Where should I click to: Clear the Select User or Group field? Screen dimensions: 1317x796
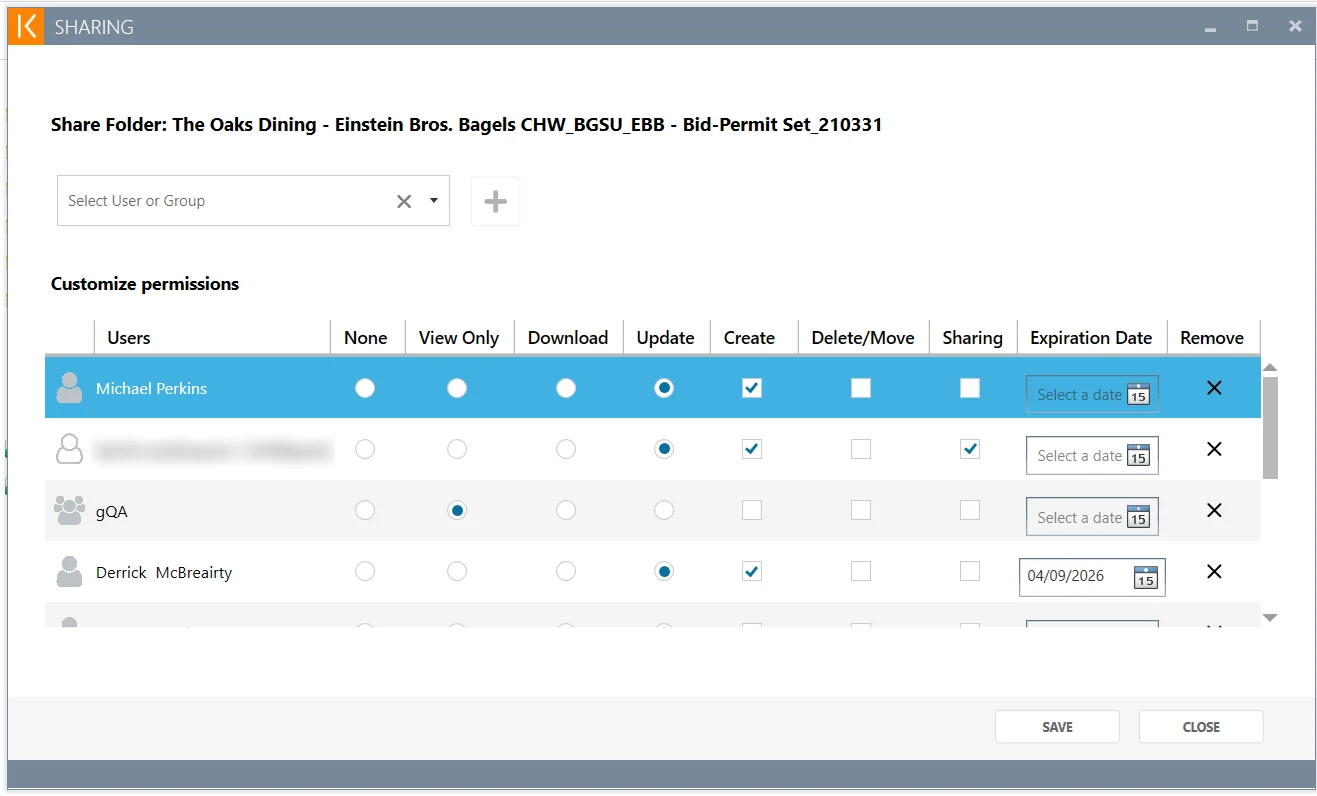tap(404, 201)
